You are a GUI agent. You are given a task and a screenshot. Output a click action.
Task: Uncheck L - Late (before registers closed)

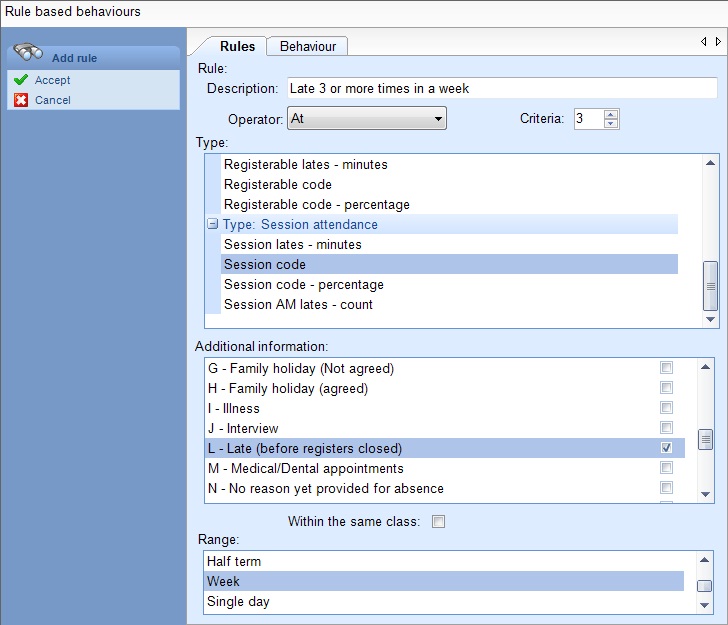666,448
